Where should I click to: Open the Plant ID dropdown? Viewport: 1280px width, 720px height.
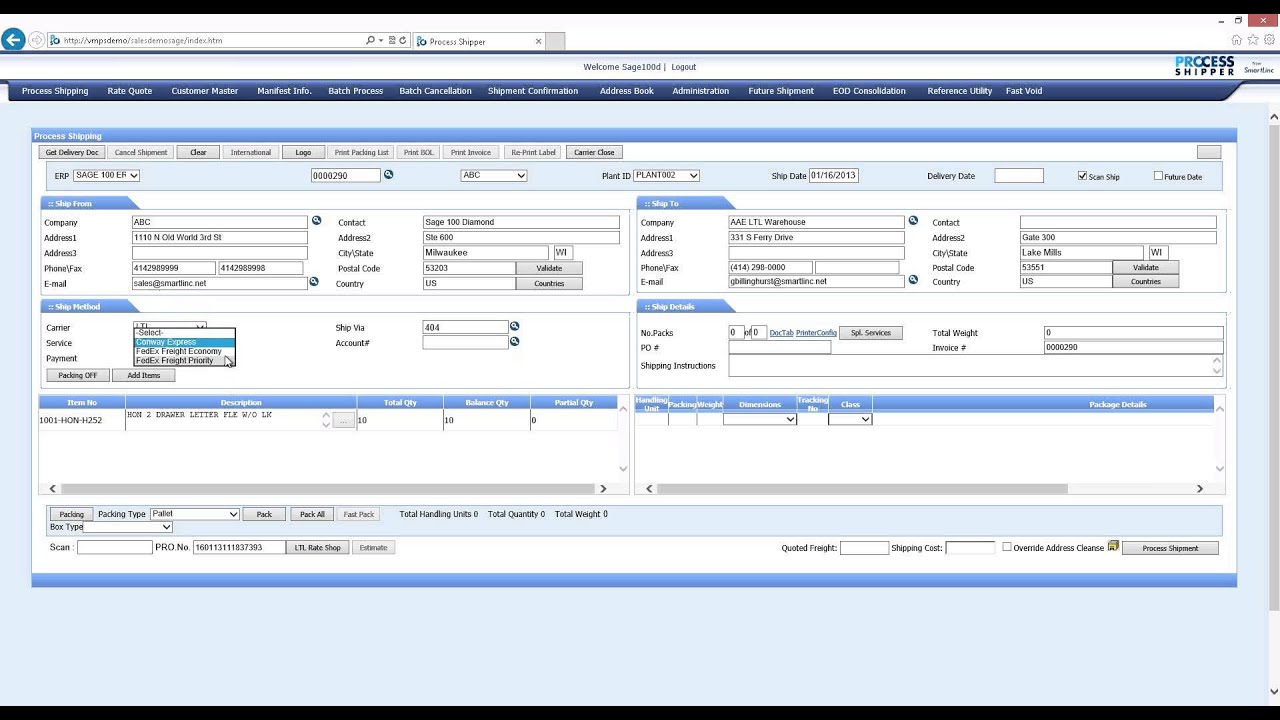[x=666, y=176]
